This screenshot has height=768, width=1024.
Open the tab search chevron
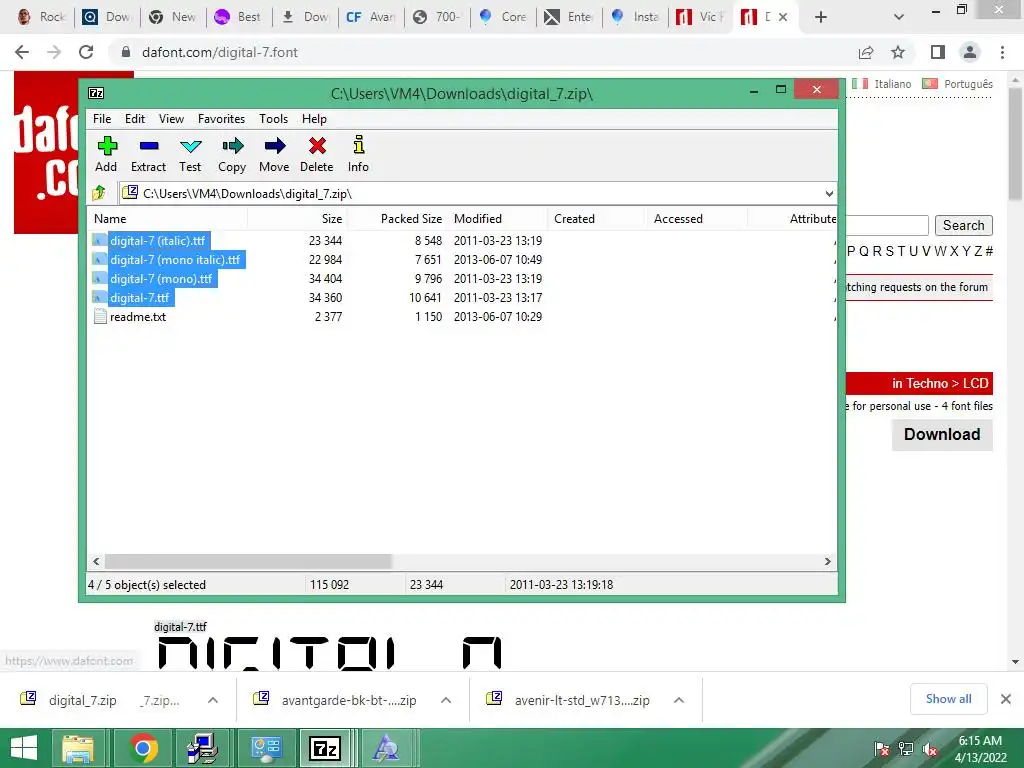899,17
